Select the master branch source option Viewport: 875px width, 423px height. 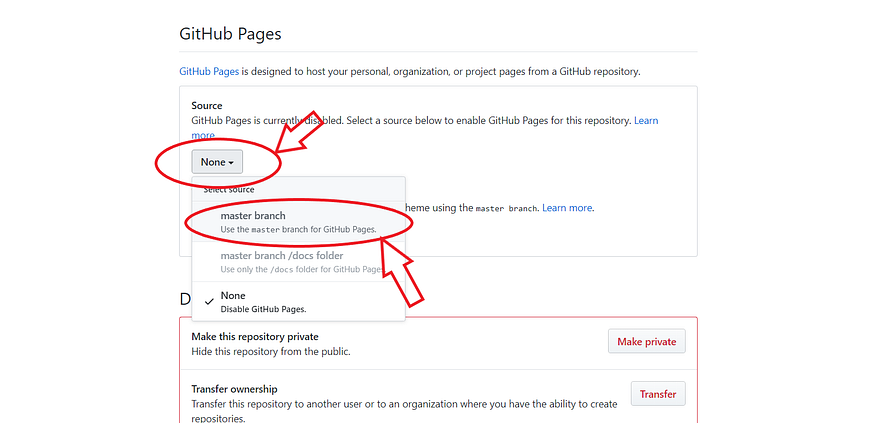299,222
